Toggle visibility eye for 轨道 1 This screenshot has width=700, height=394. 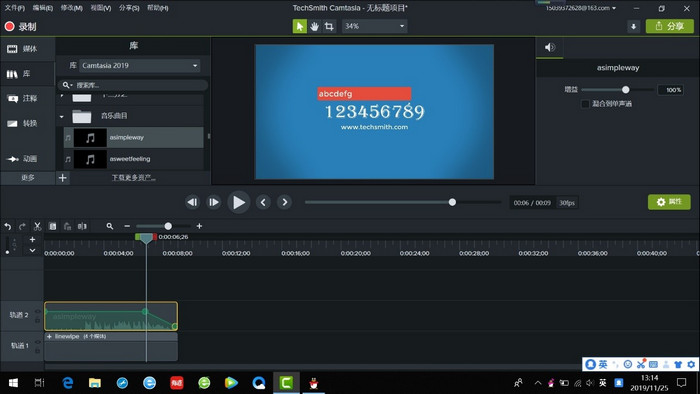pos(38,342)
